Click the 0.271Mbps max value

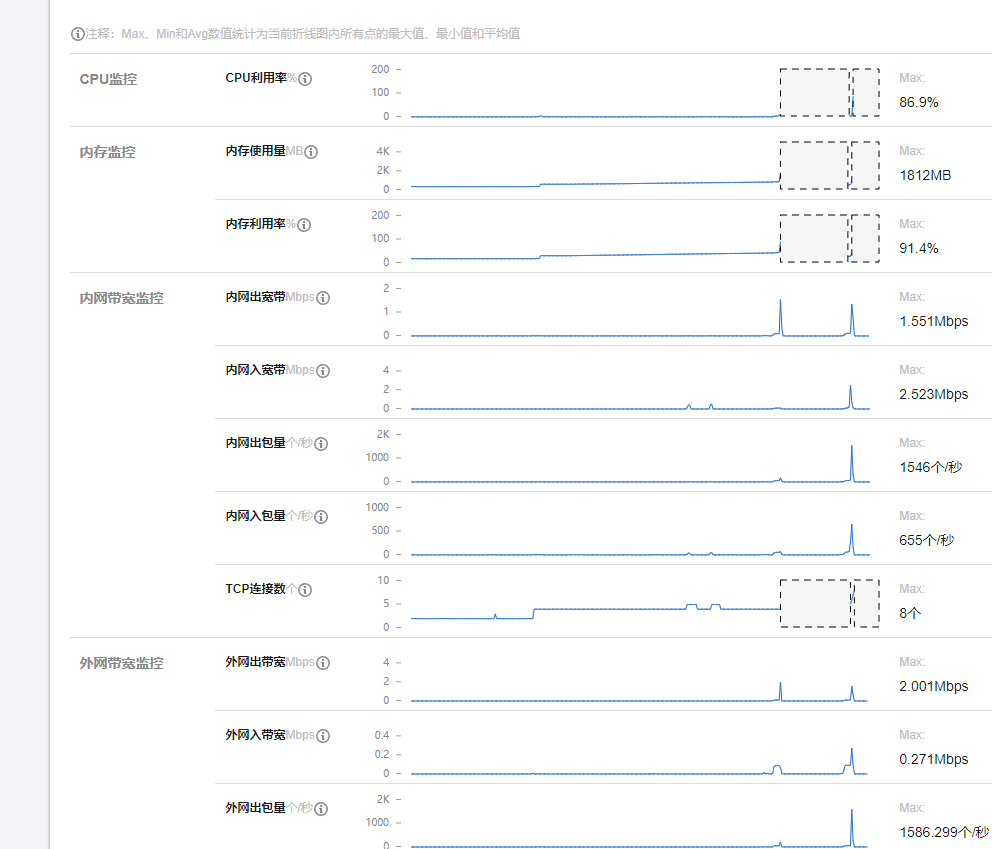(x=934, y=759)
